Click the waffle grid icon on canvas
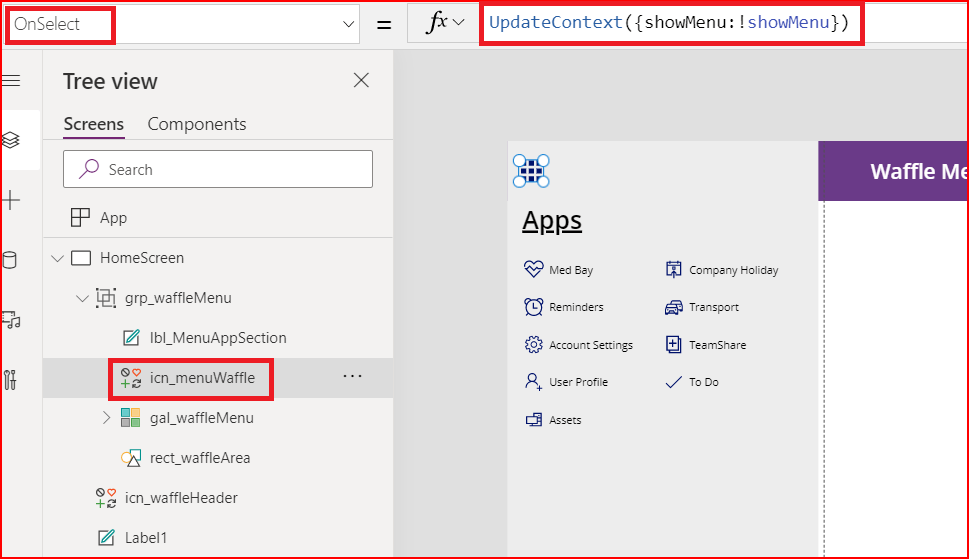969x559 pixels. (532, 171)
